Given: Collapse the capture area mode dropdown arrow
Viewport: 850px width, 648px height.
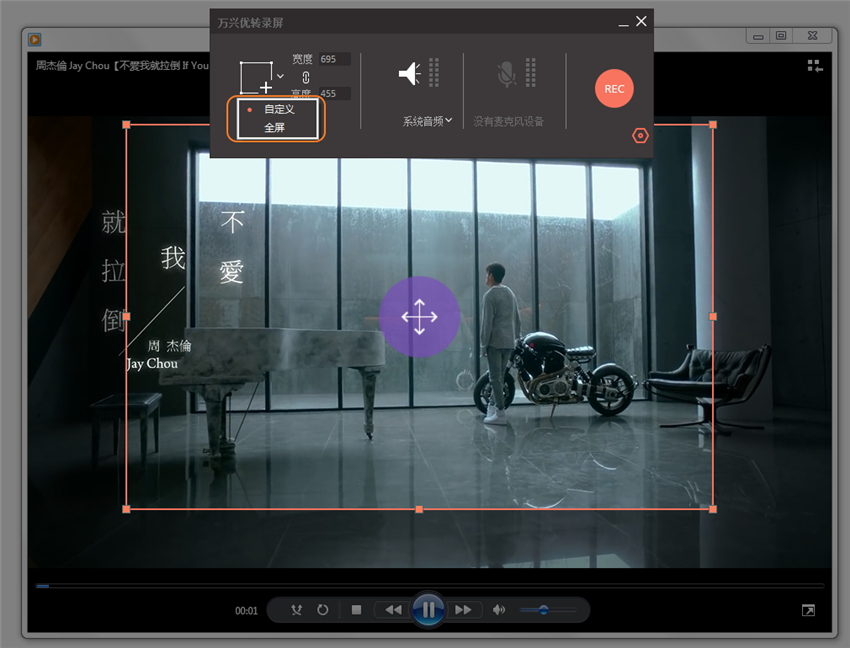Looking at the screenshot, I should [280, 76].
